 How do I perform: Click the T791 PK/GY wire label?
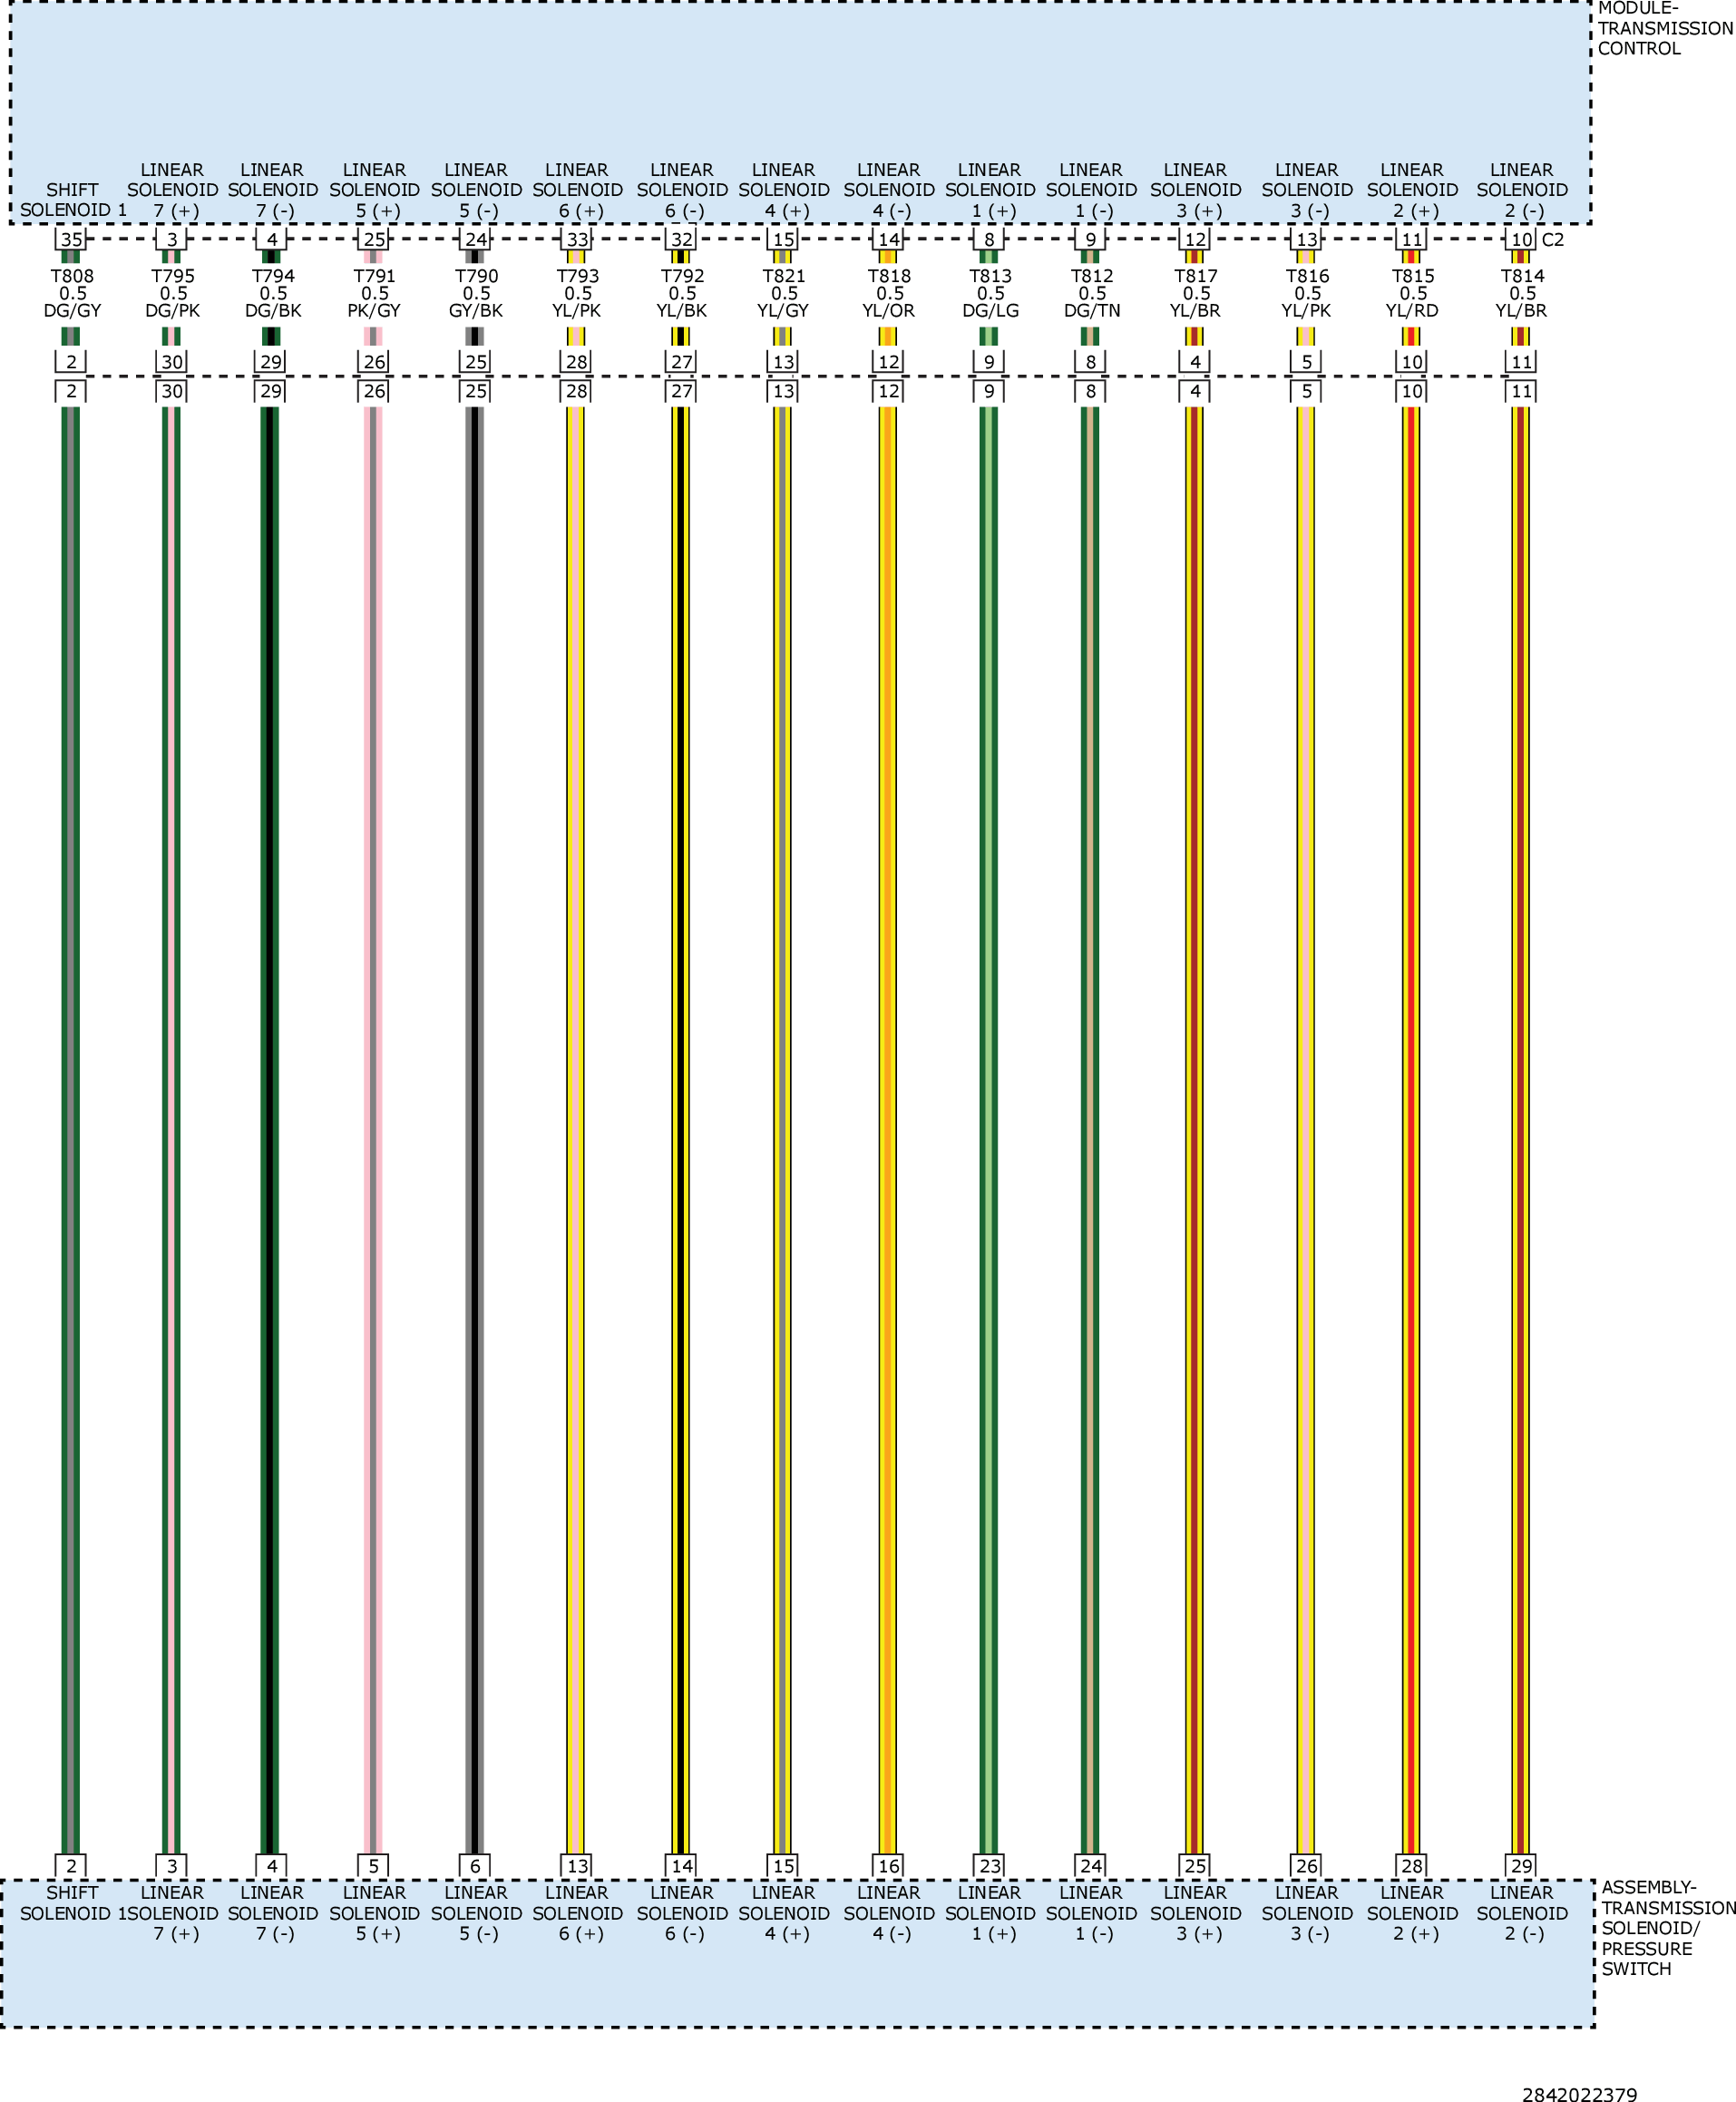coord(375,293)
